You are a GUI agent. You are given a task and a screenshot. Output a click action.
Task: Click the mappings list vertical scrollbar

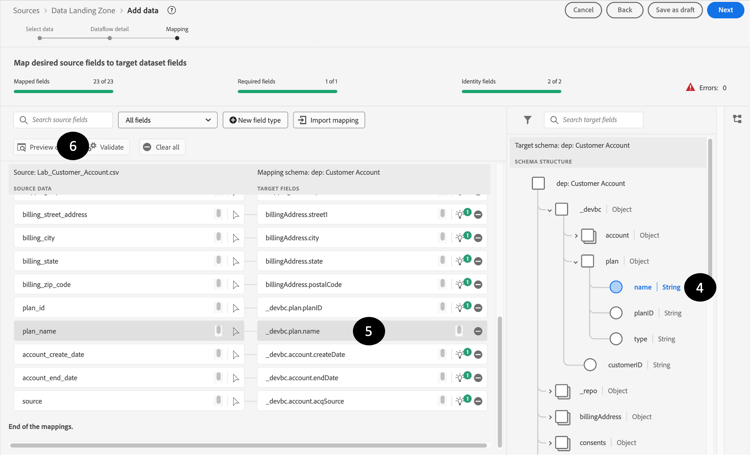click(x=500, y=381)
